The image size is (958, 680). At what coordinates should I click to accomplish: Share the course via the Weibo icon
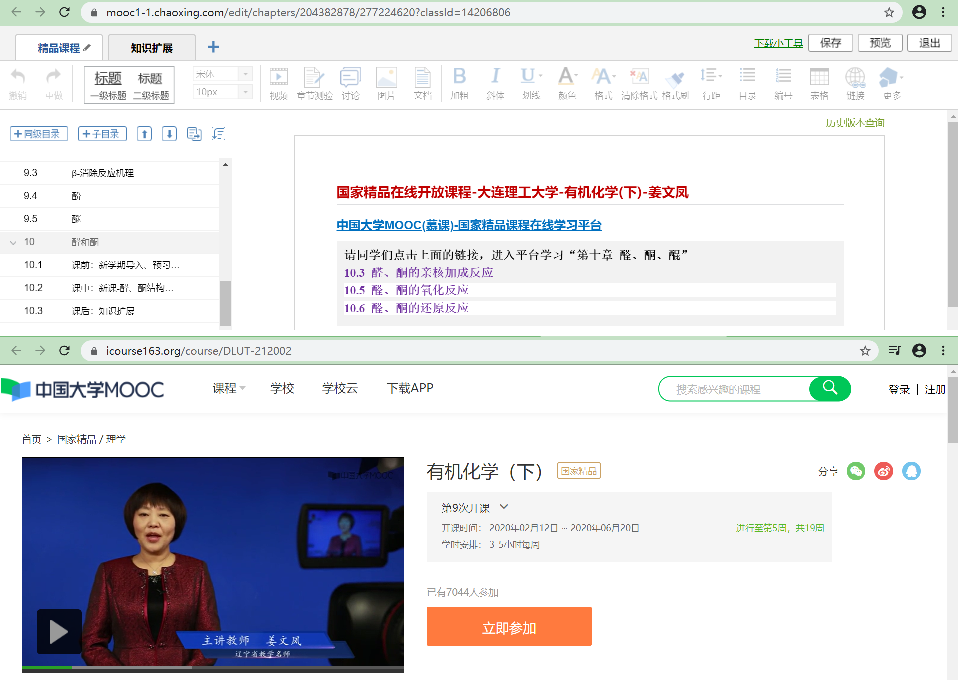point(883,471)
